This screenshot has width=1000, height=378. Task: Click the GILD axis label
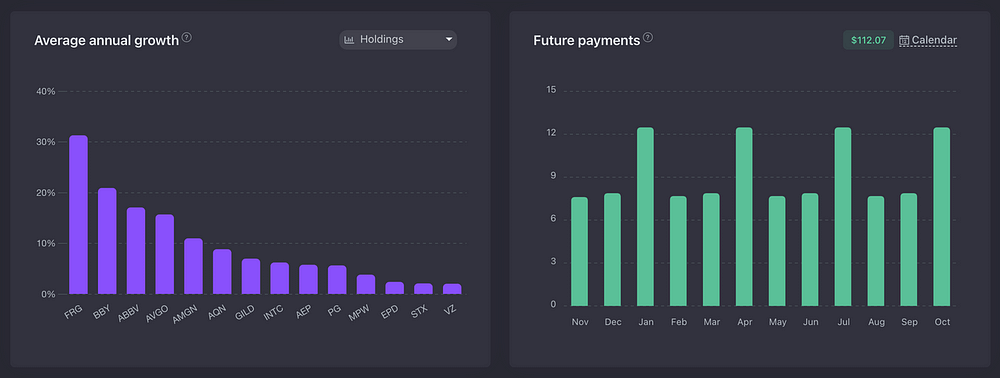[x=245, y=313]
